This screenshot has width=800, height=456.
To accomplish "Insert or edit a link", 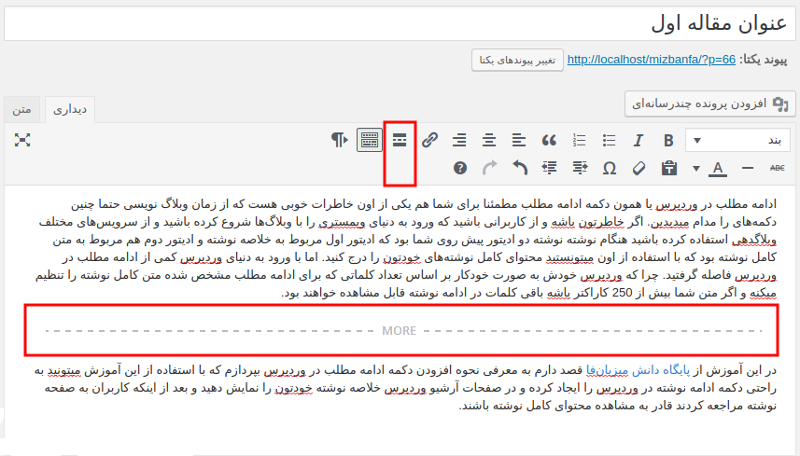I will pyautogui.click(x=430, y=140).
